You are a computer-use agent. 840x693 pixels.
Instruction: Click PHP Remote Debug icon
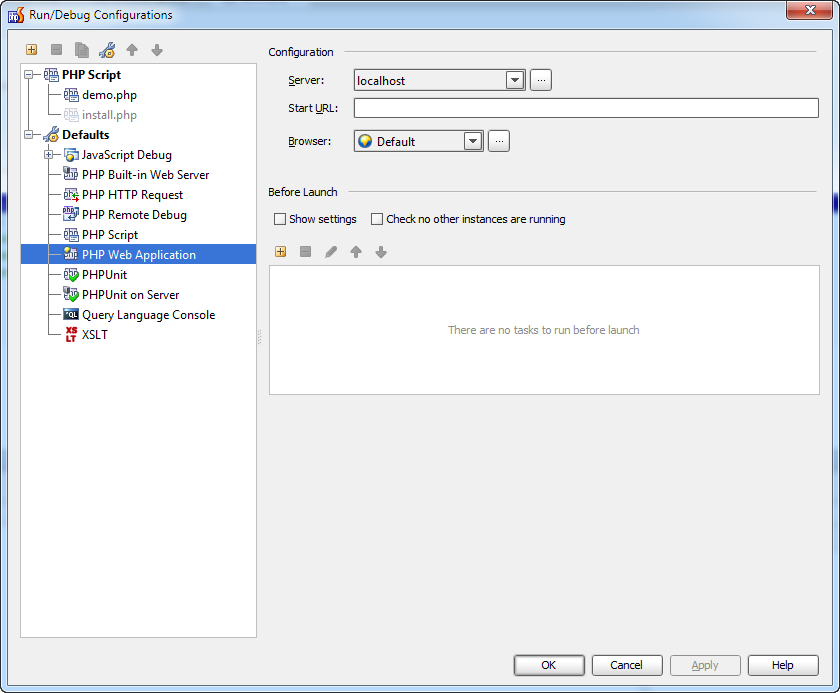(71, 214)
